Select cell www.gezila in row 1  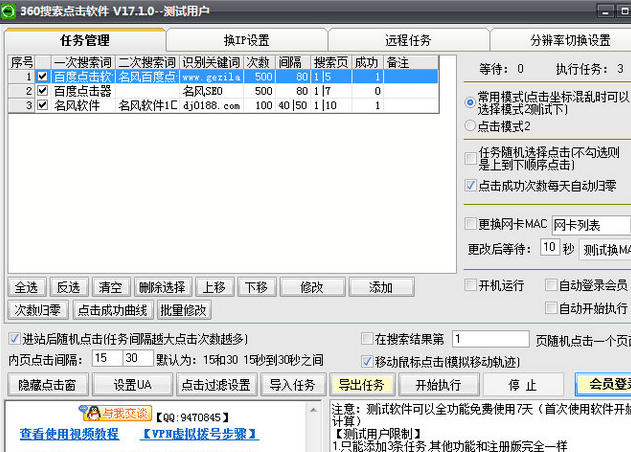[x=211, y=76]
